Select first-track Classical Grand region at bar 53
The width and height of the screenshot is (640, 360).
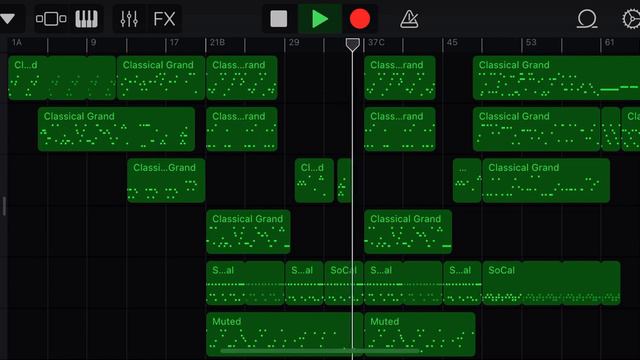tap(556, 78)
